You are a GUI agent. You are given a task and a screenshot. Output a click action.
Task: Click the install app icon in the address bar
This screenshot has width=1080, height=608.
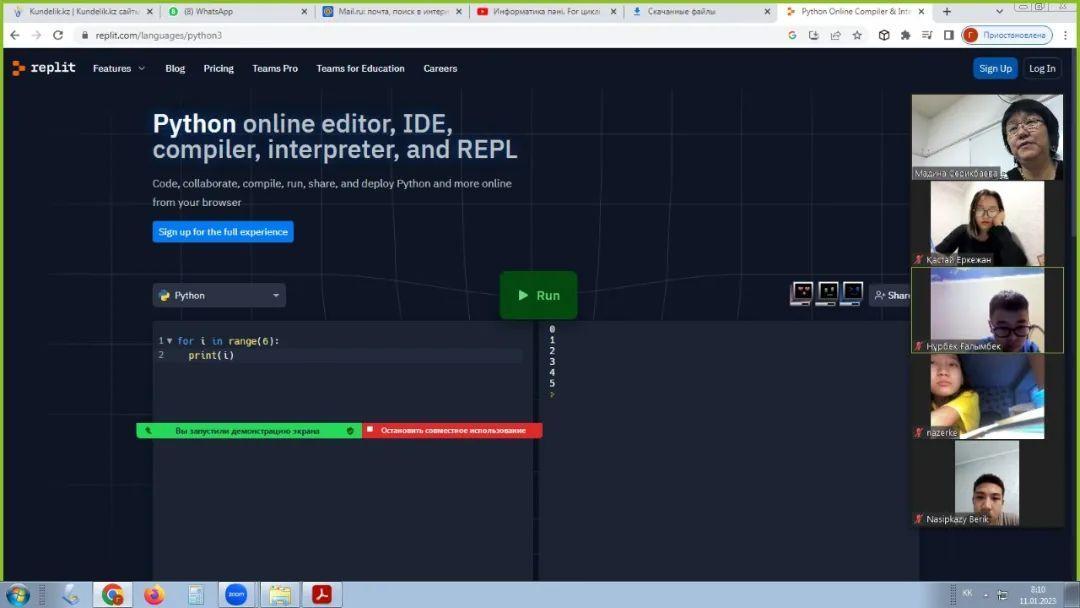coord(813,35)
